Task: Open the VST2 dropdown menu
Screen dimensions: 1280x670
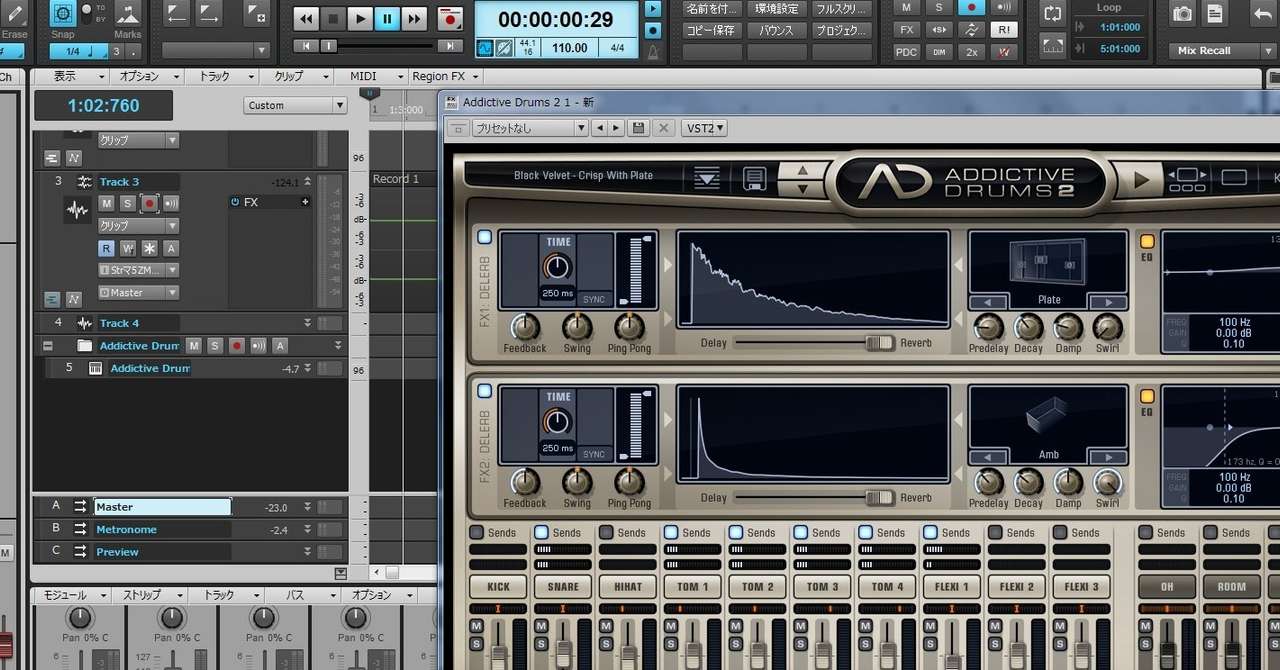Action: tap(704, 128)
